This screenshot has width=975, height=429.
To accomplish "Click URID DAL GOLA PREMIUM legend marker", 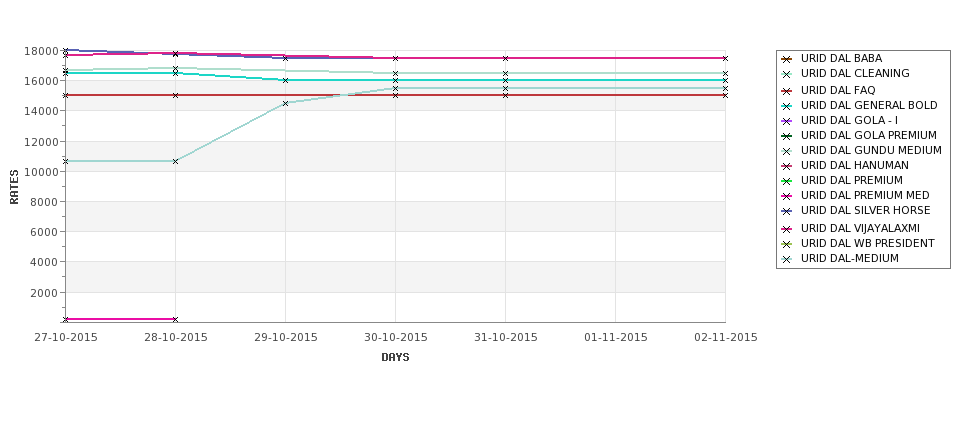I will [787, 136].
